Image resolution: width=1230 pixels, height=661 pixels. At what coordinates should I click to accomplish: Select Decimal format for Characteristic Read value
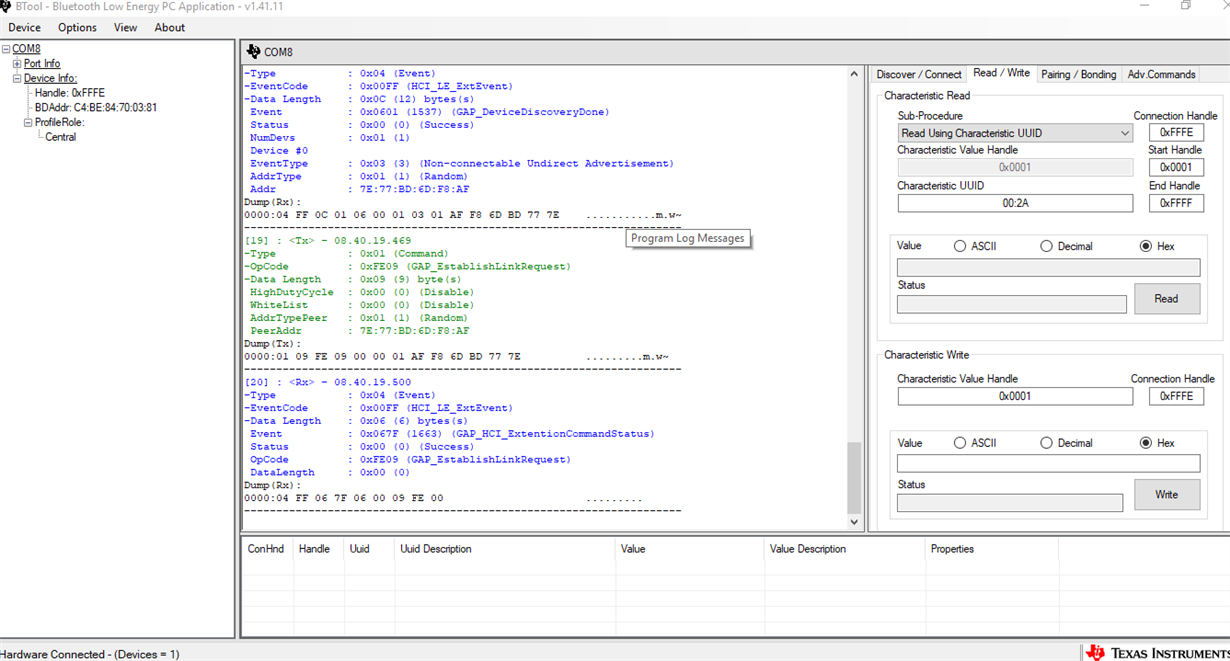coord(1046,246)
